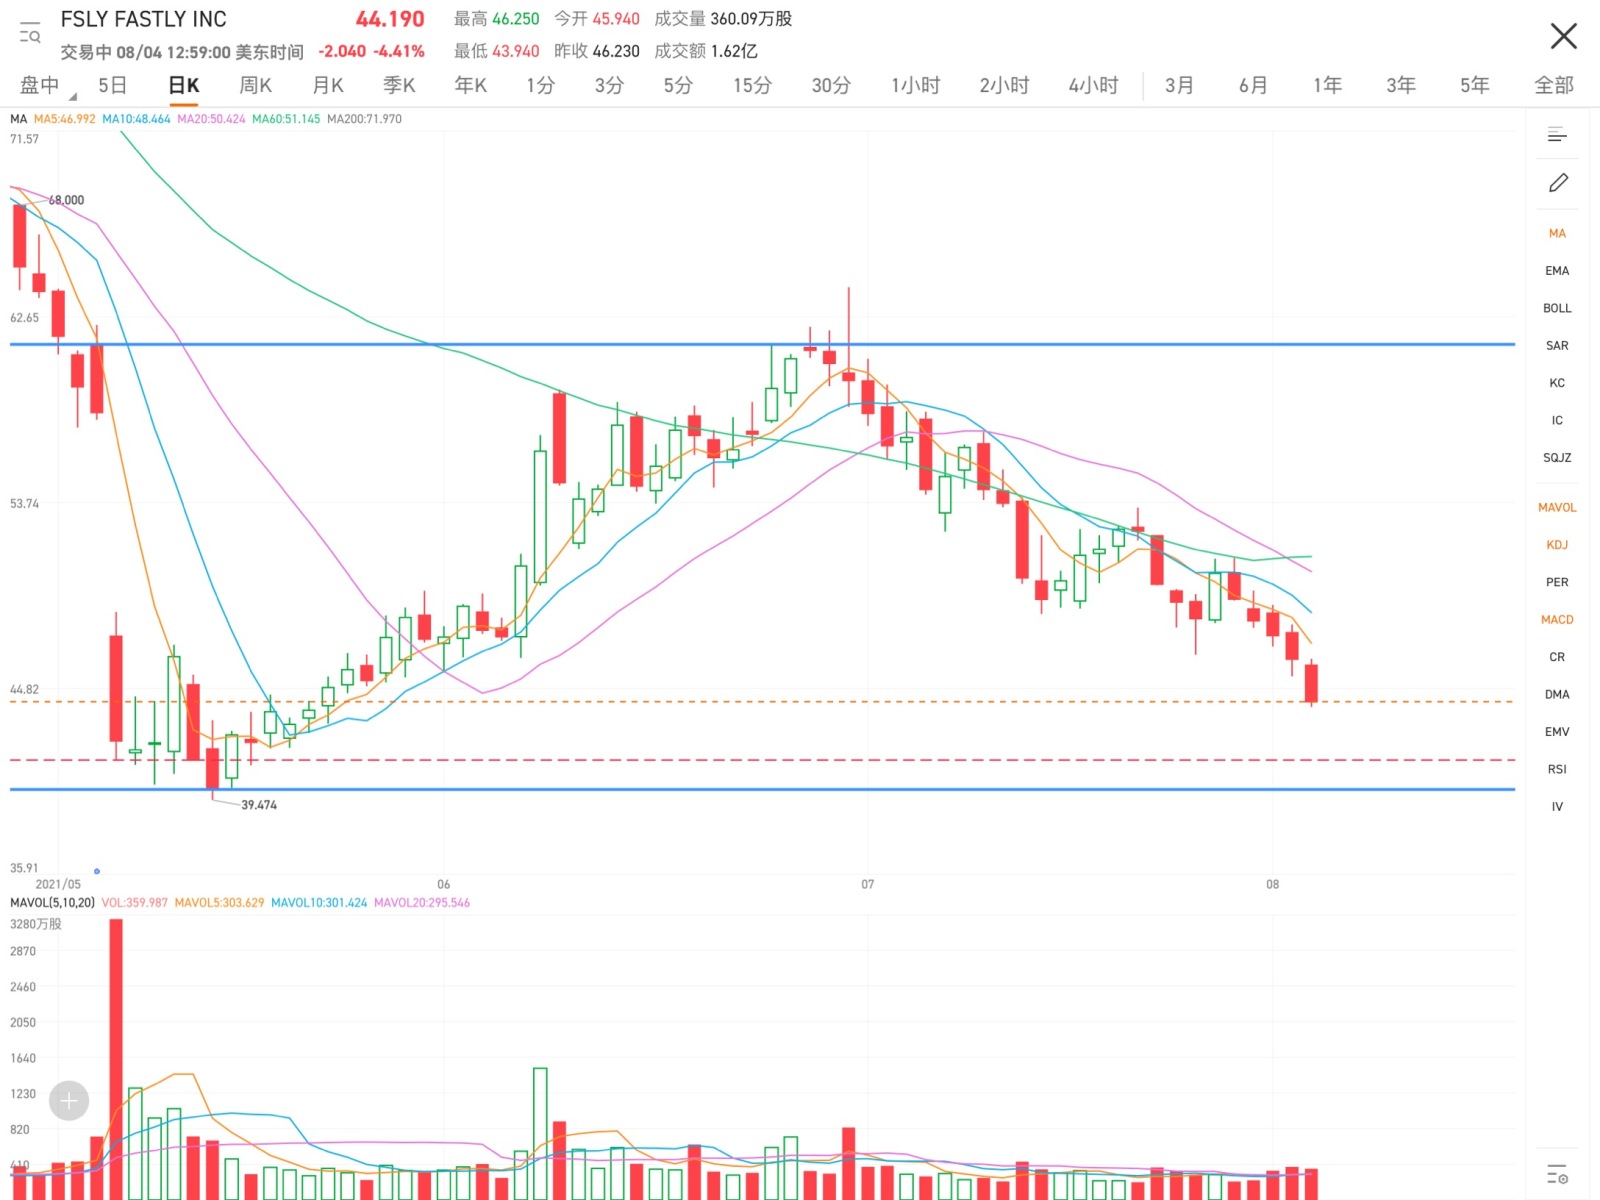Screen dimensions: 1600x1200
Task: Toggle the MACD sub-indicator
Action: (1557, 620)
